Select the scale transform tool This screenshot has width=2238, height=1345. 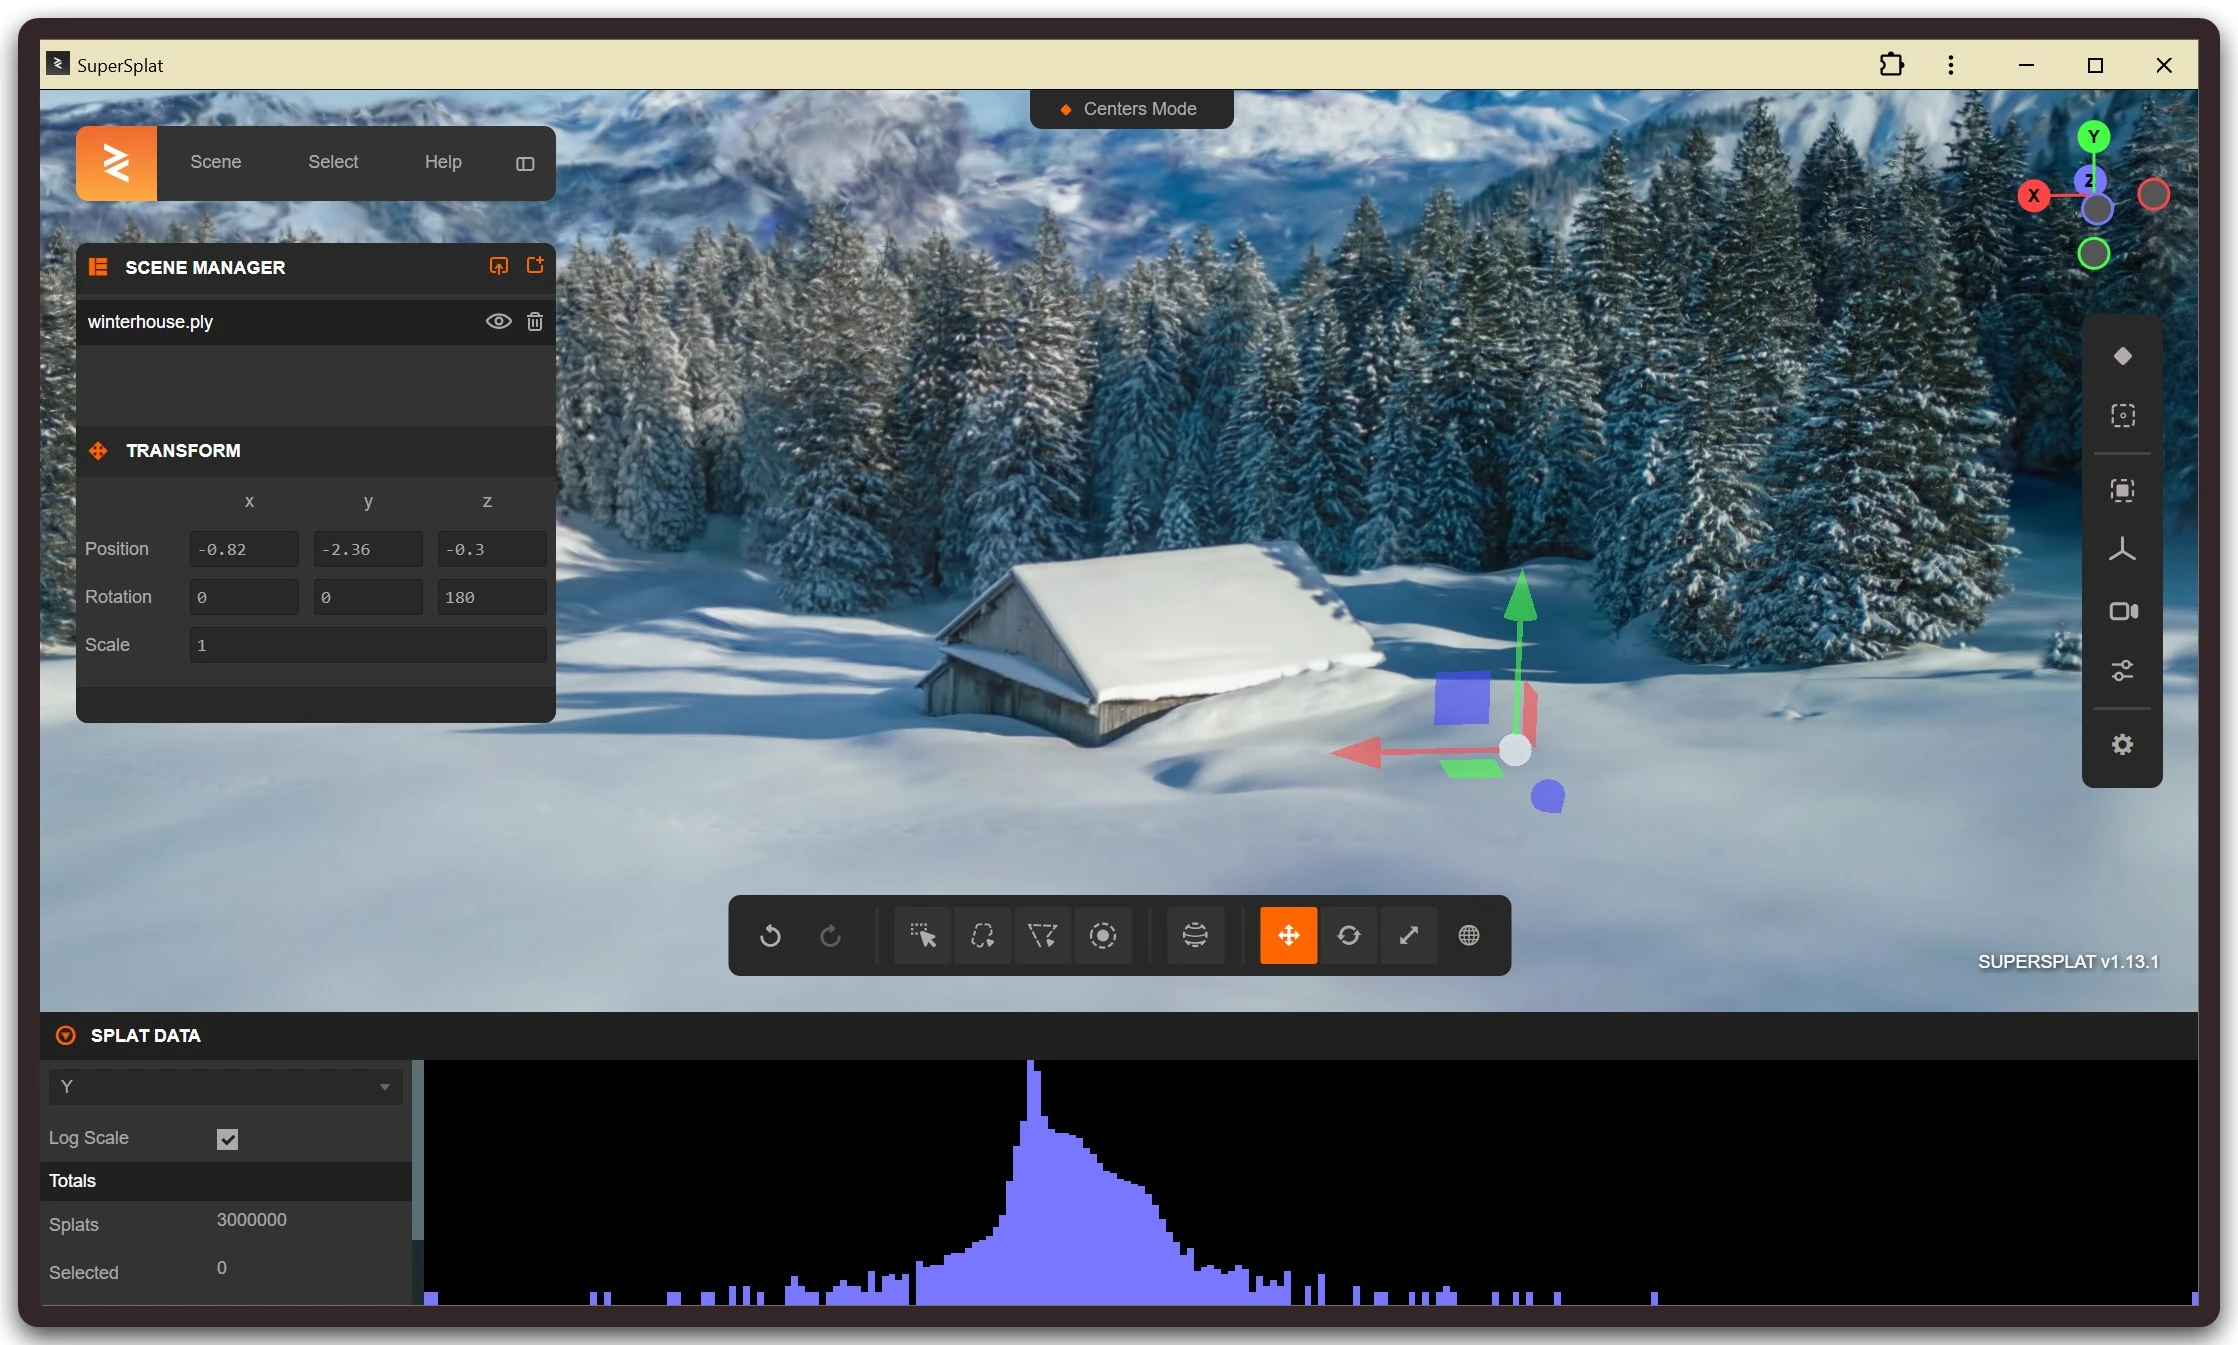point(1408,935)
